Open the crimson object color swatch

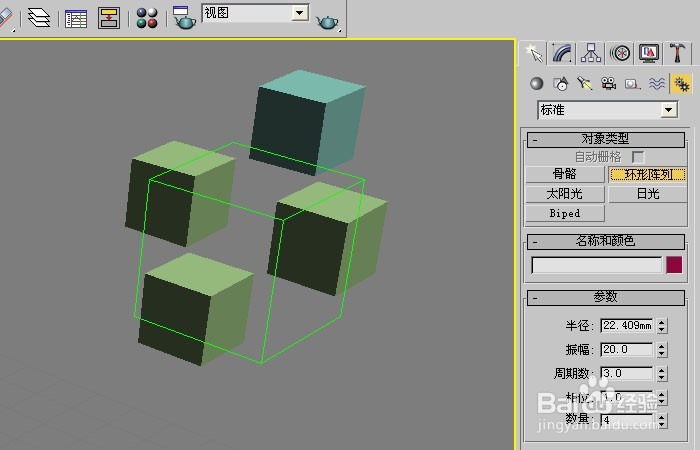(674, 265)
